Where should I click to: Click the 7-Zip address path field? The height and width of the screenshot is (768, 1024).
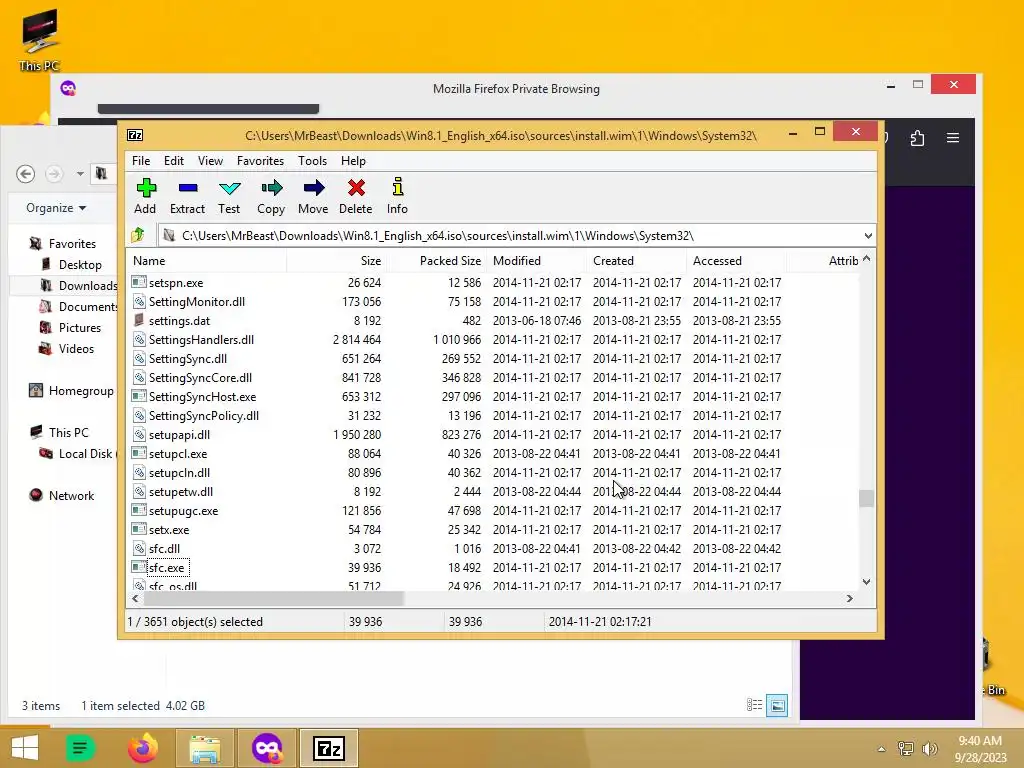pyautogui.click(x=516, y=236)
